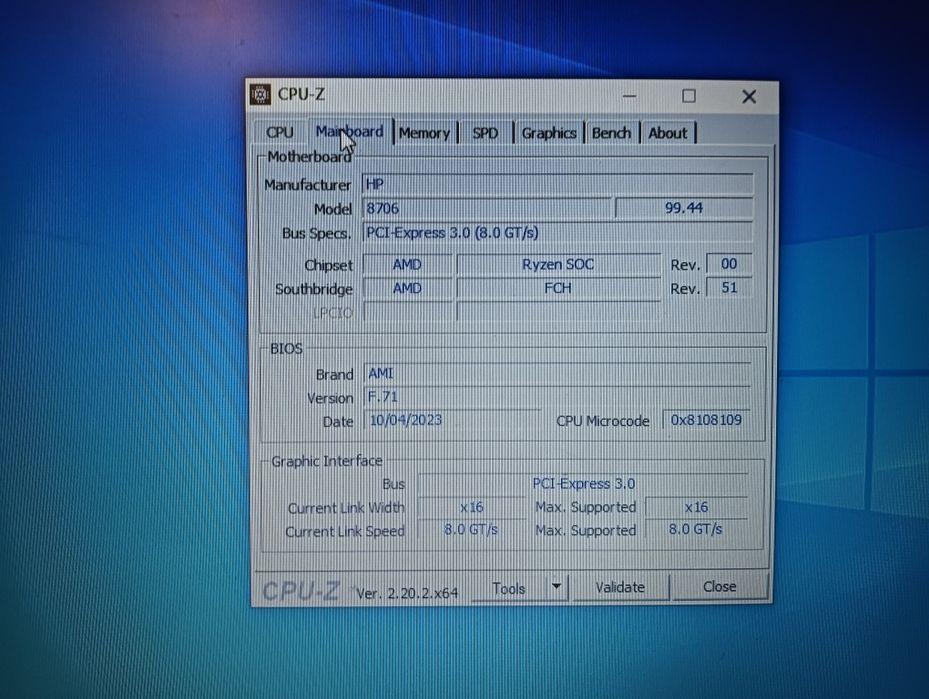Select the Mainboard tab
The width and height of the screenshot is (929, 699).
(x=350, y=131)
